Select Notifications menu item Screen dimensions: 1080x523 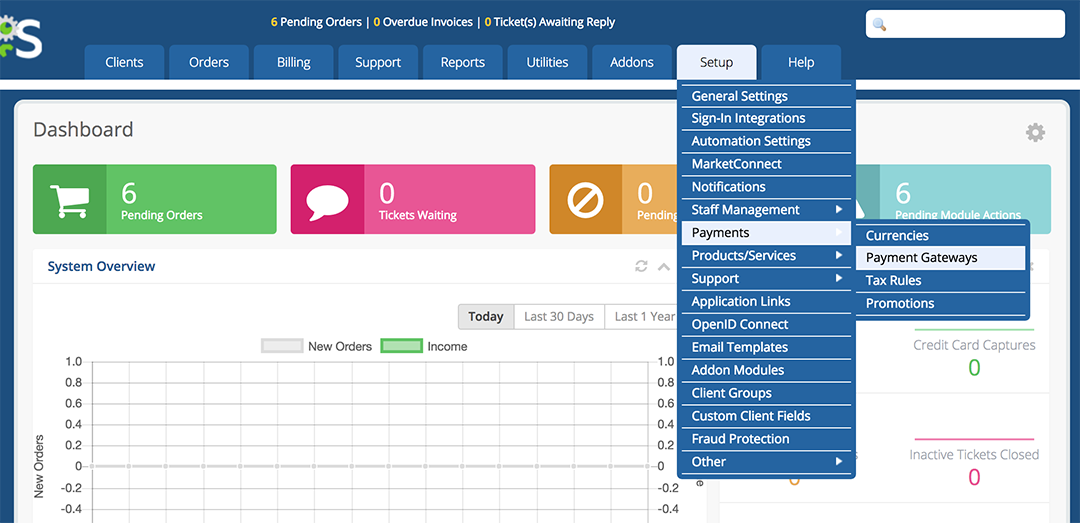766,187
